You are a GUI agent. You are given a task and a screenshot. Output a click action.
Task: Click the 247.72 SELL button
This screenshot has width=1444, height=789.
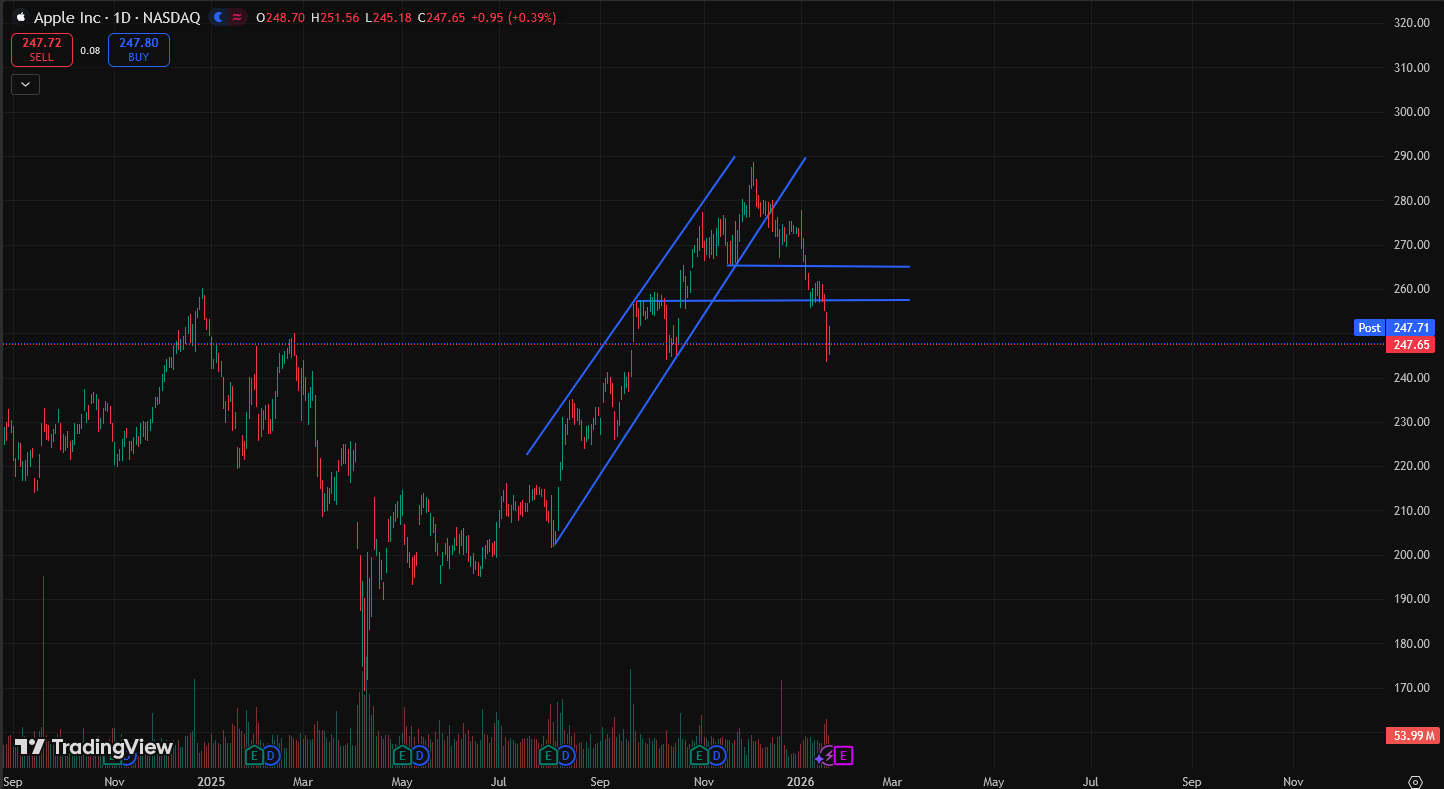[42, 50]
